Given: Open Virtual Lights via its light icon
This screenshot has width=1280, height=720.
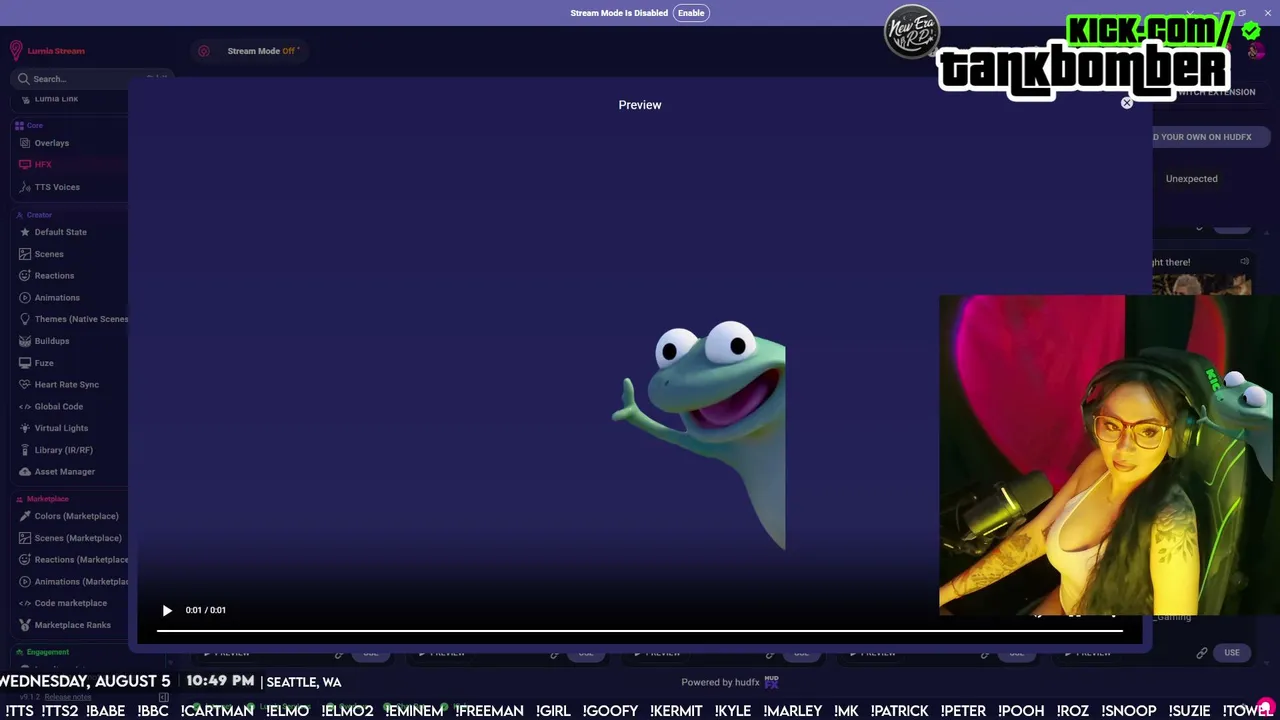Looking at the screenshot, I should (26, 428).
